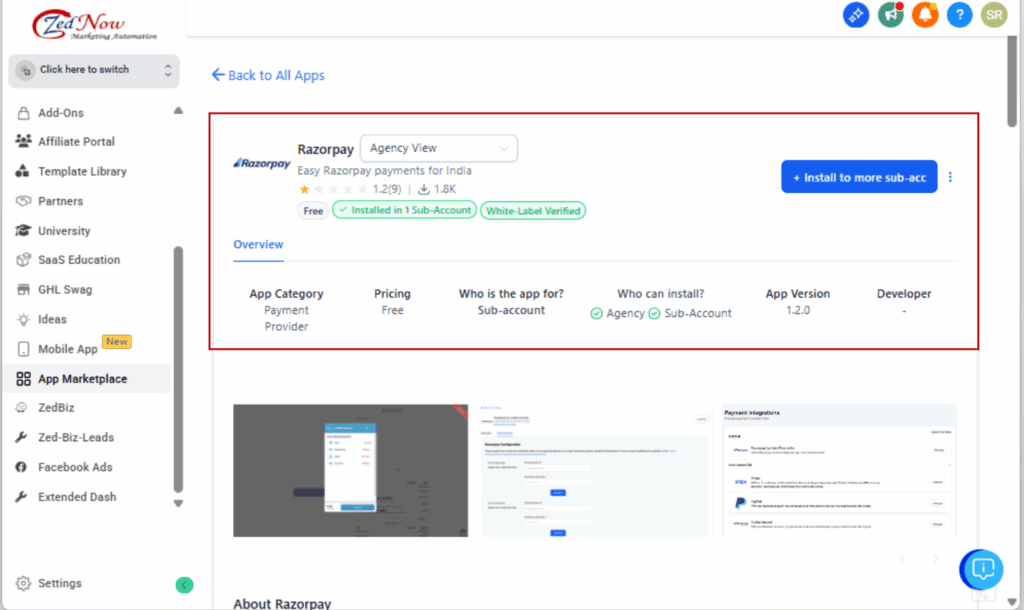Click the App Marketplace grid icon
Image resolution: width=1024 pixels, height=610 pixels.
pyautogui.click(x=24, y=379)
